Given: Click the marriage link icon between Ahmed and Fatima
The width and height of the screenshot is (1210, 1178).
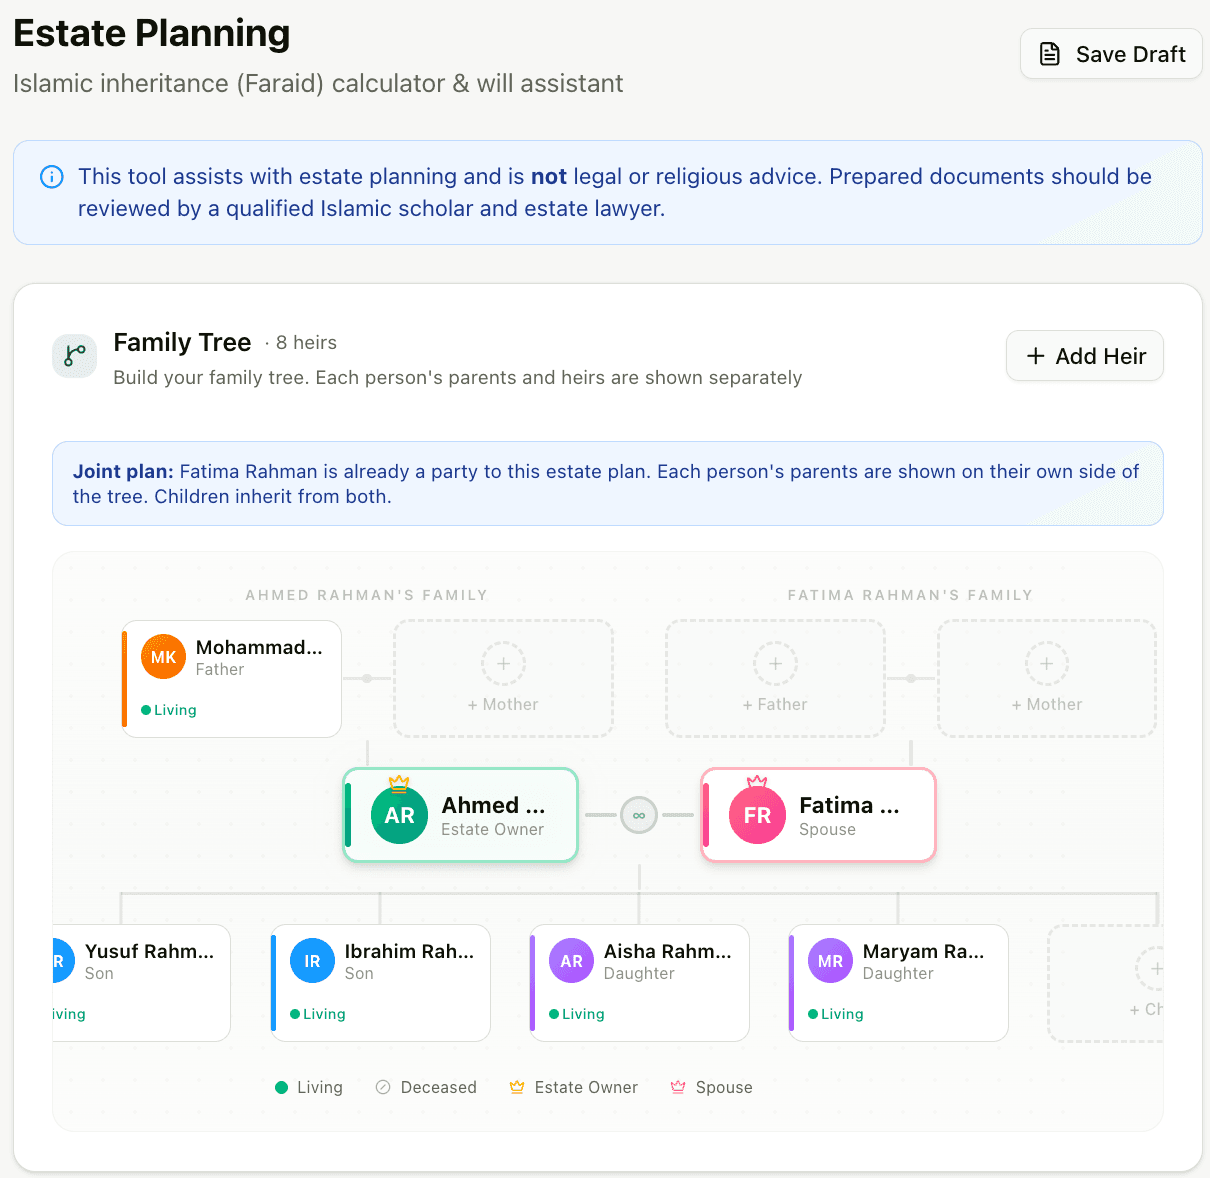Looking at the screenshot, I should pyautogui.click(x=639, y=815).
